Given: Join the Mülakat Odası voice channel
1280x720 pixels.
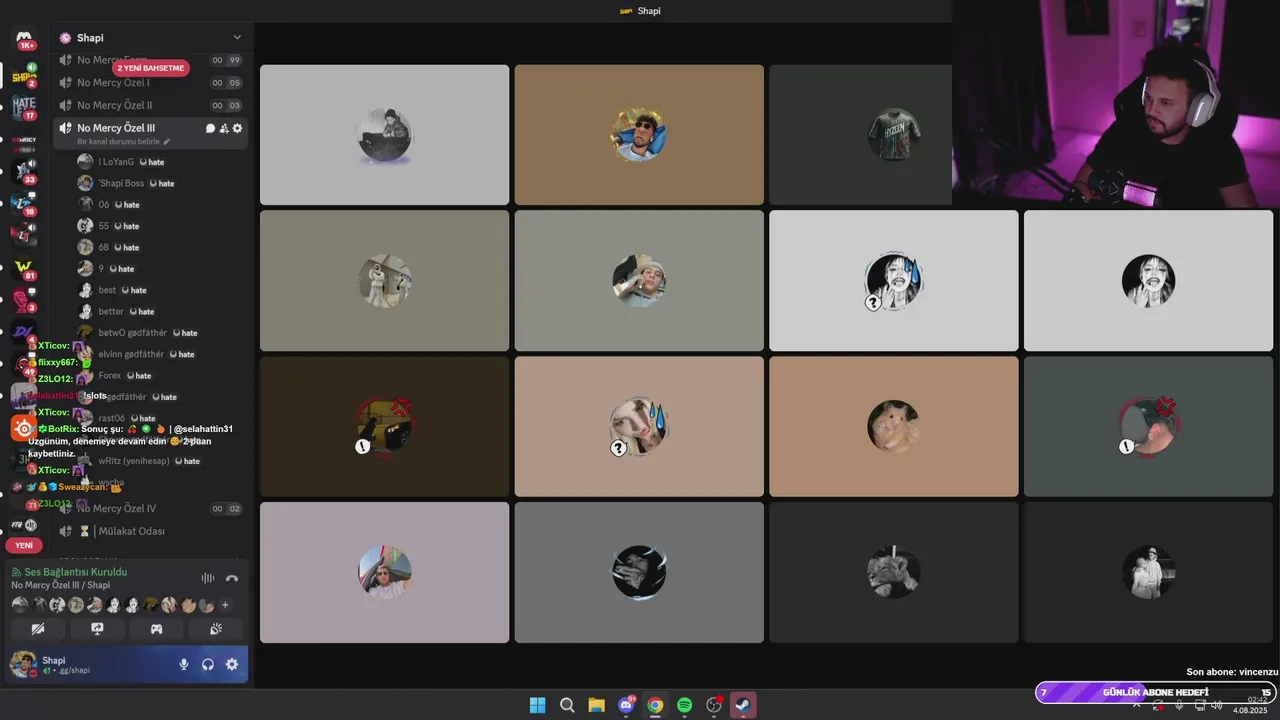Looking at the screenshot, I should pyautogui.click(x=150, y=531).
